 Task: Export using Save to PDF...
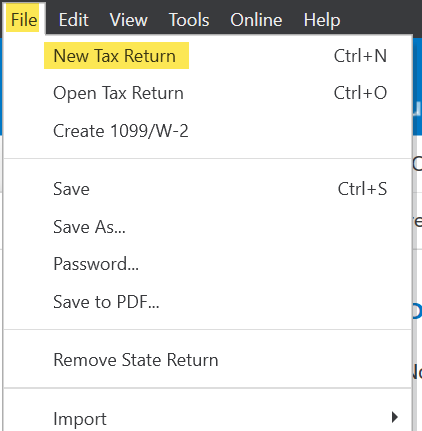208,302
